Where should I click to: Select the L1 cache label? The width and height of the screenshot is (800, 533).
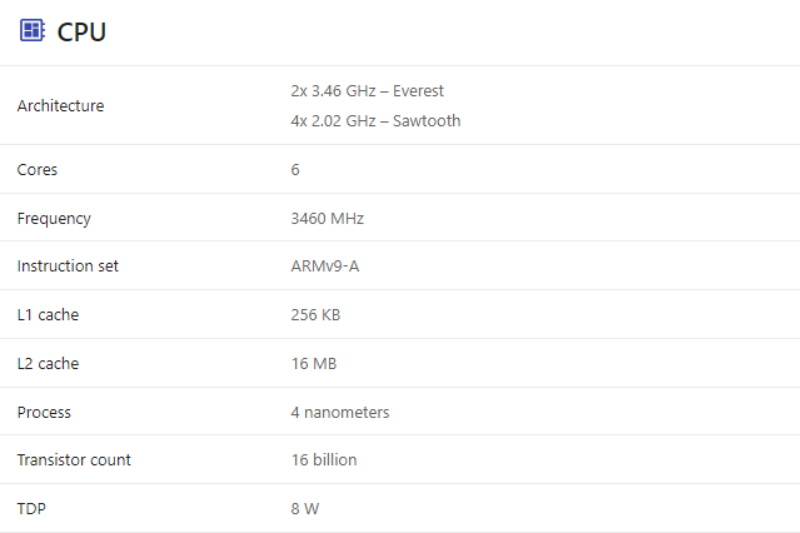pyautogui.click(x=48, y=315)
